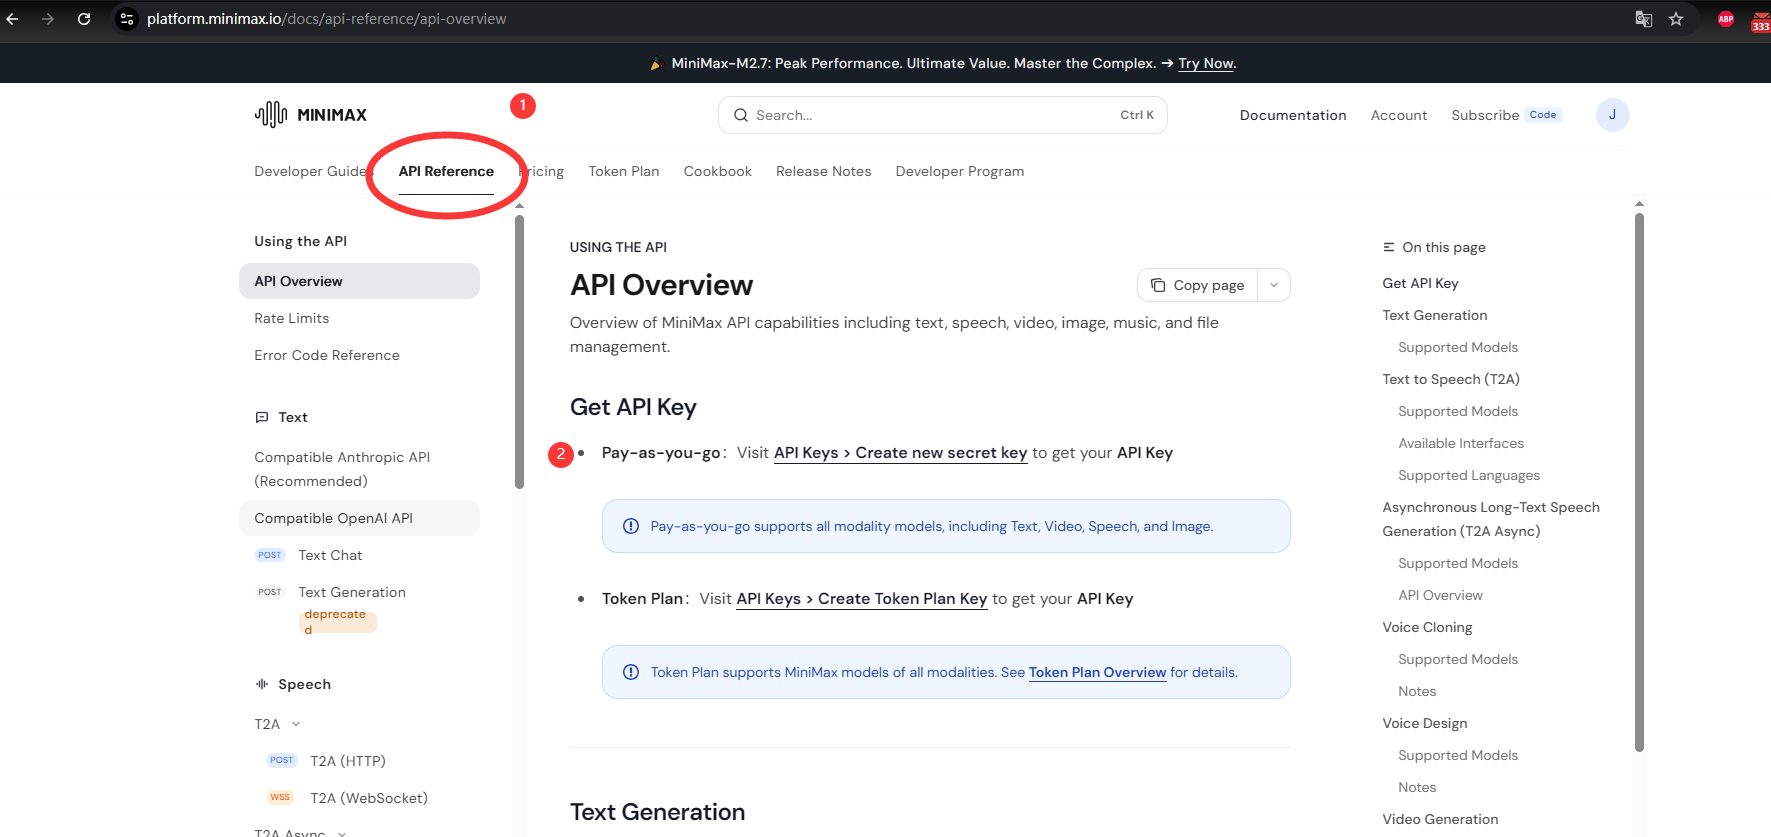1771x837 pixels.
Task: Click the On this page scrollbar thumb
Action: coord(1639,482)
